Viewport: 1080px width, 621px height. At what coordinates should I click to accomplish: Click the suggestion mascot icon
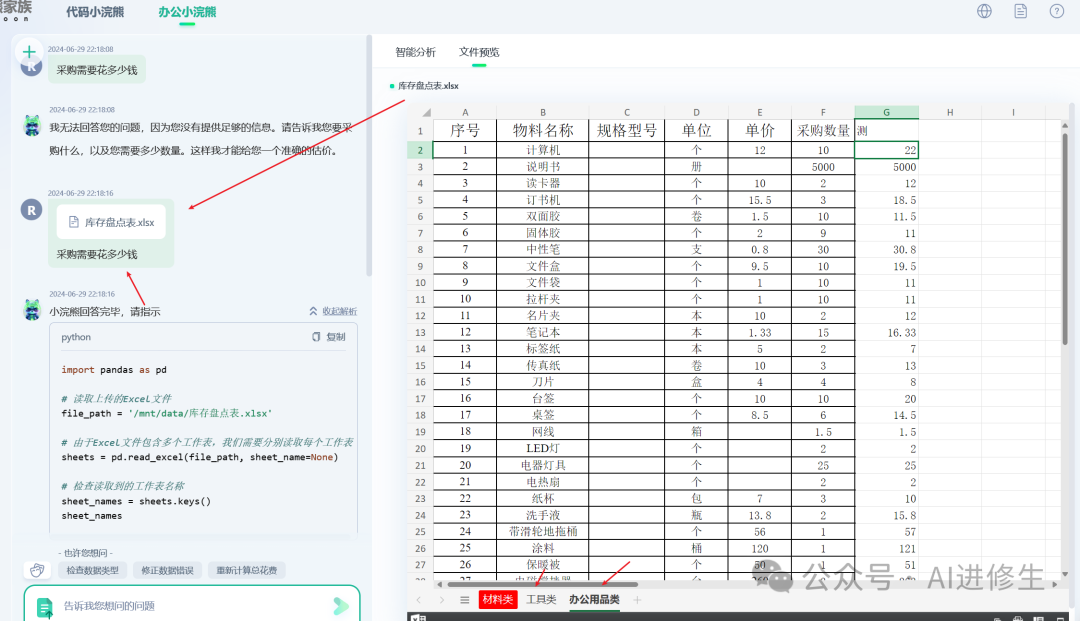37,570
